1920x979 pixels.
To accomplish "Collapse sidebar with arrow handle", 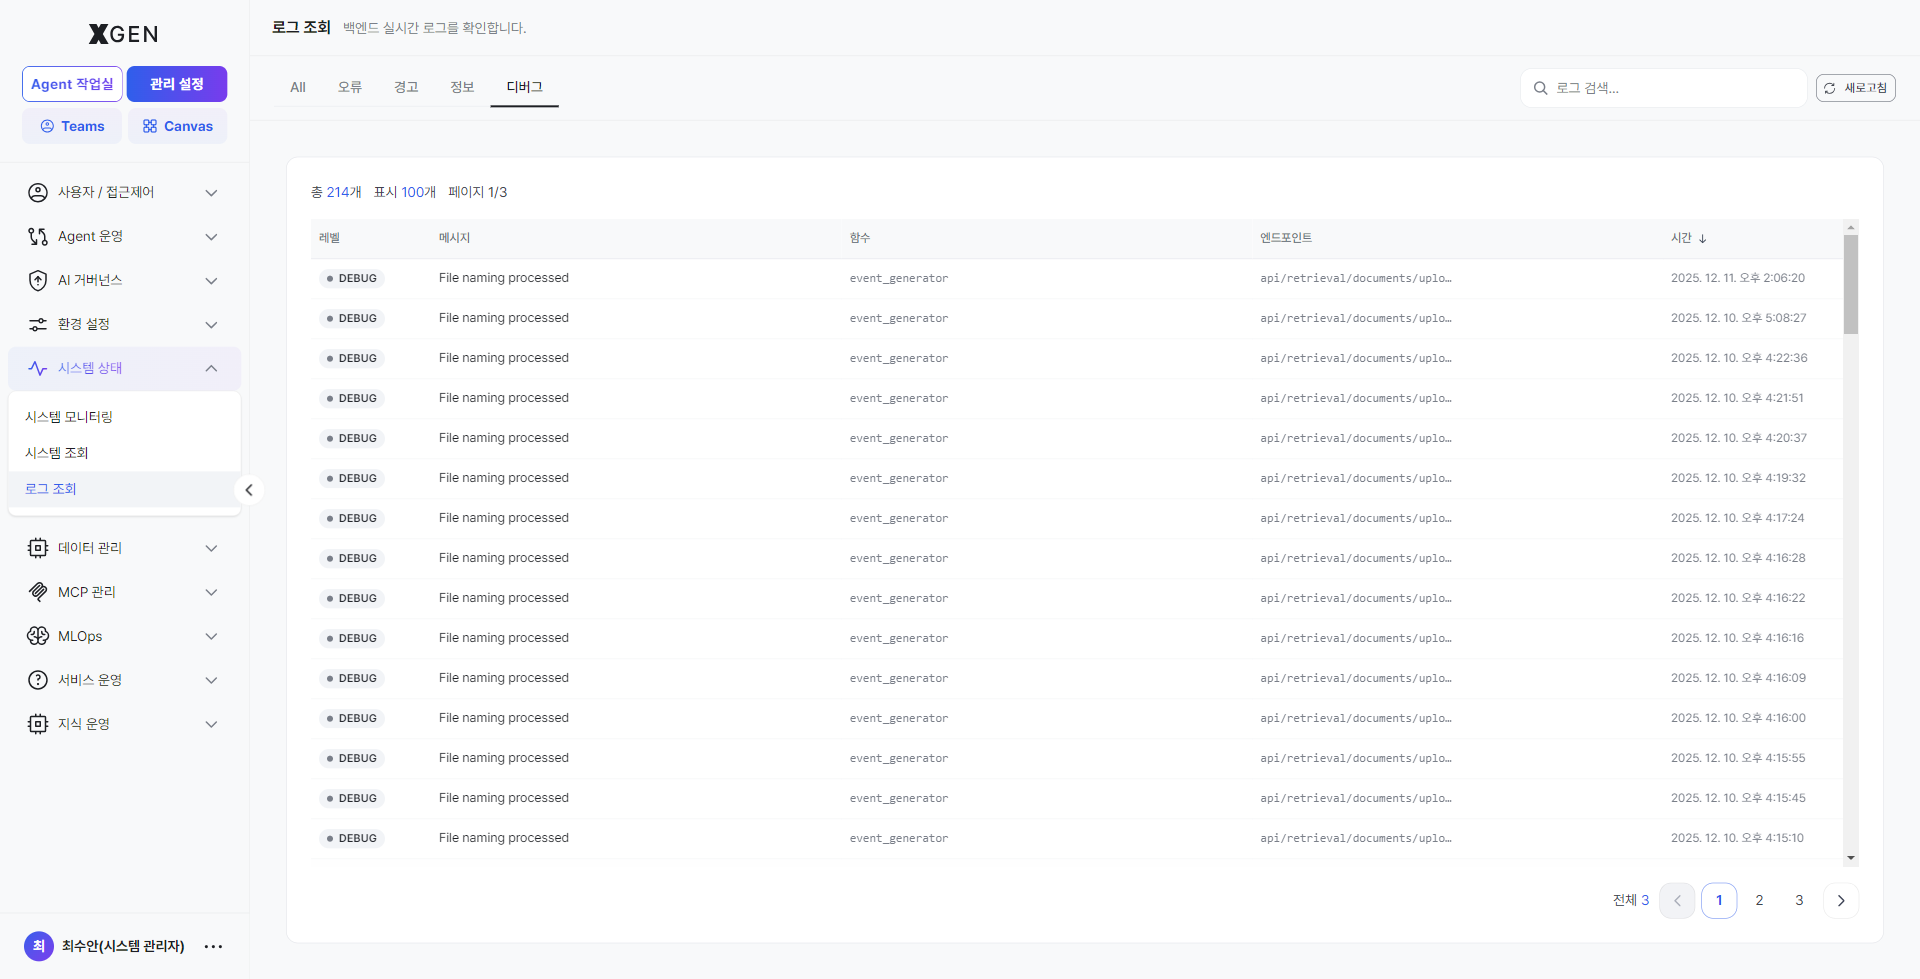I will click(249, 490).
